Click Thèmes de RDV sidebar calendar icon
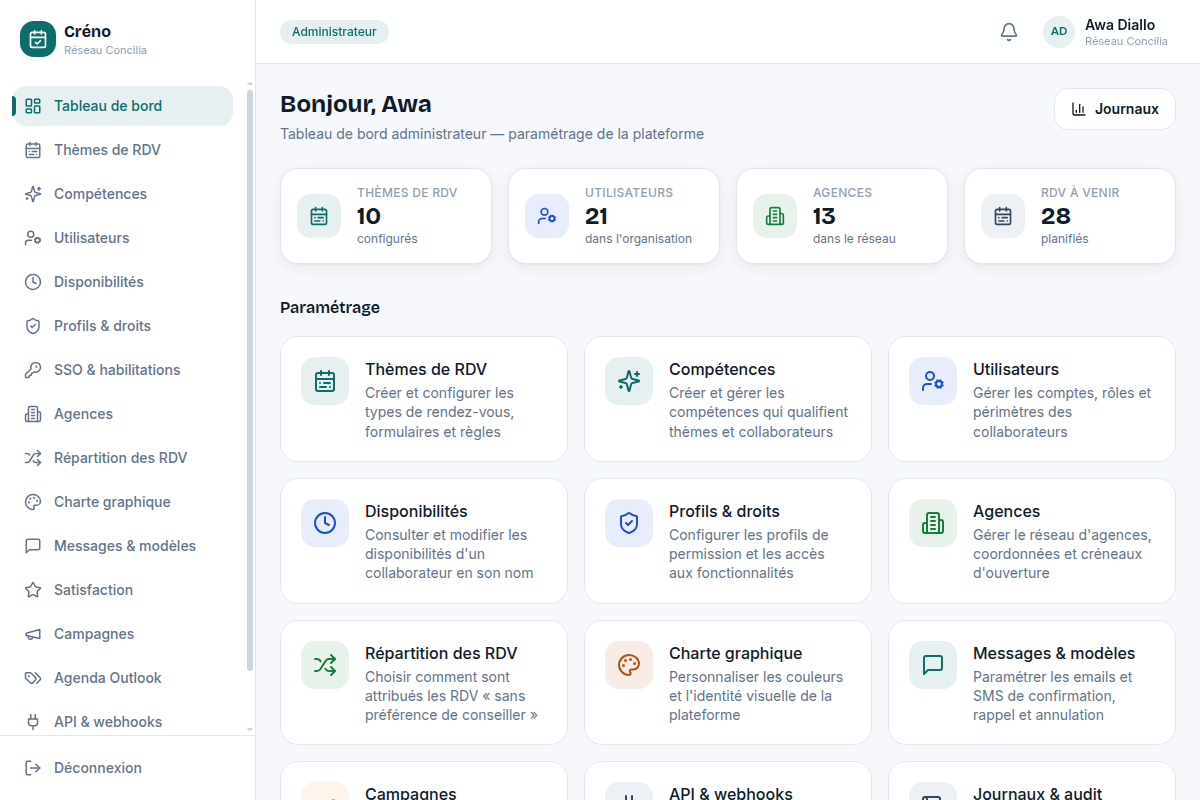Screen dimensions: 1200x800 pyautogui.click(x=33, y=150)
